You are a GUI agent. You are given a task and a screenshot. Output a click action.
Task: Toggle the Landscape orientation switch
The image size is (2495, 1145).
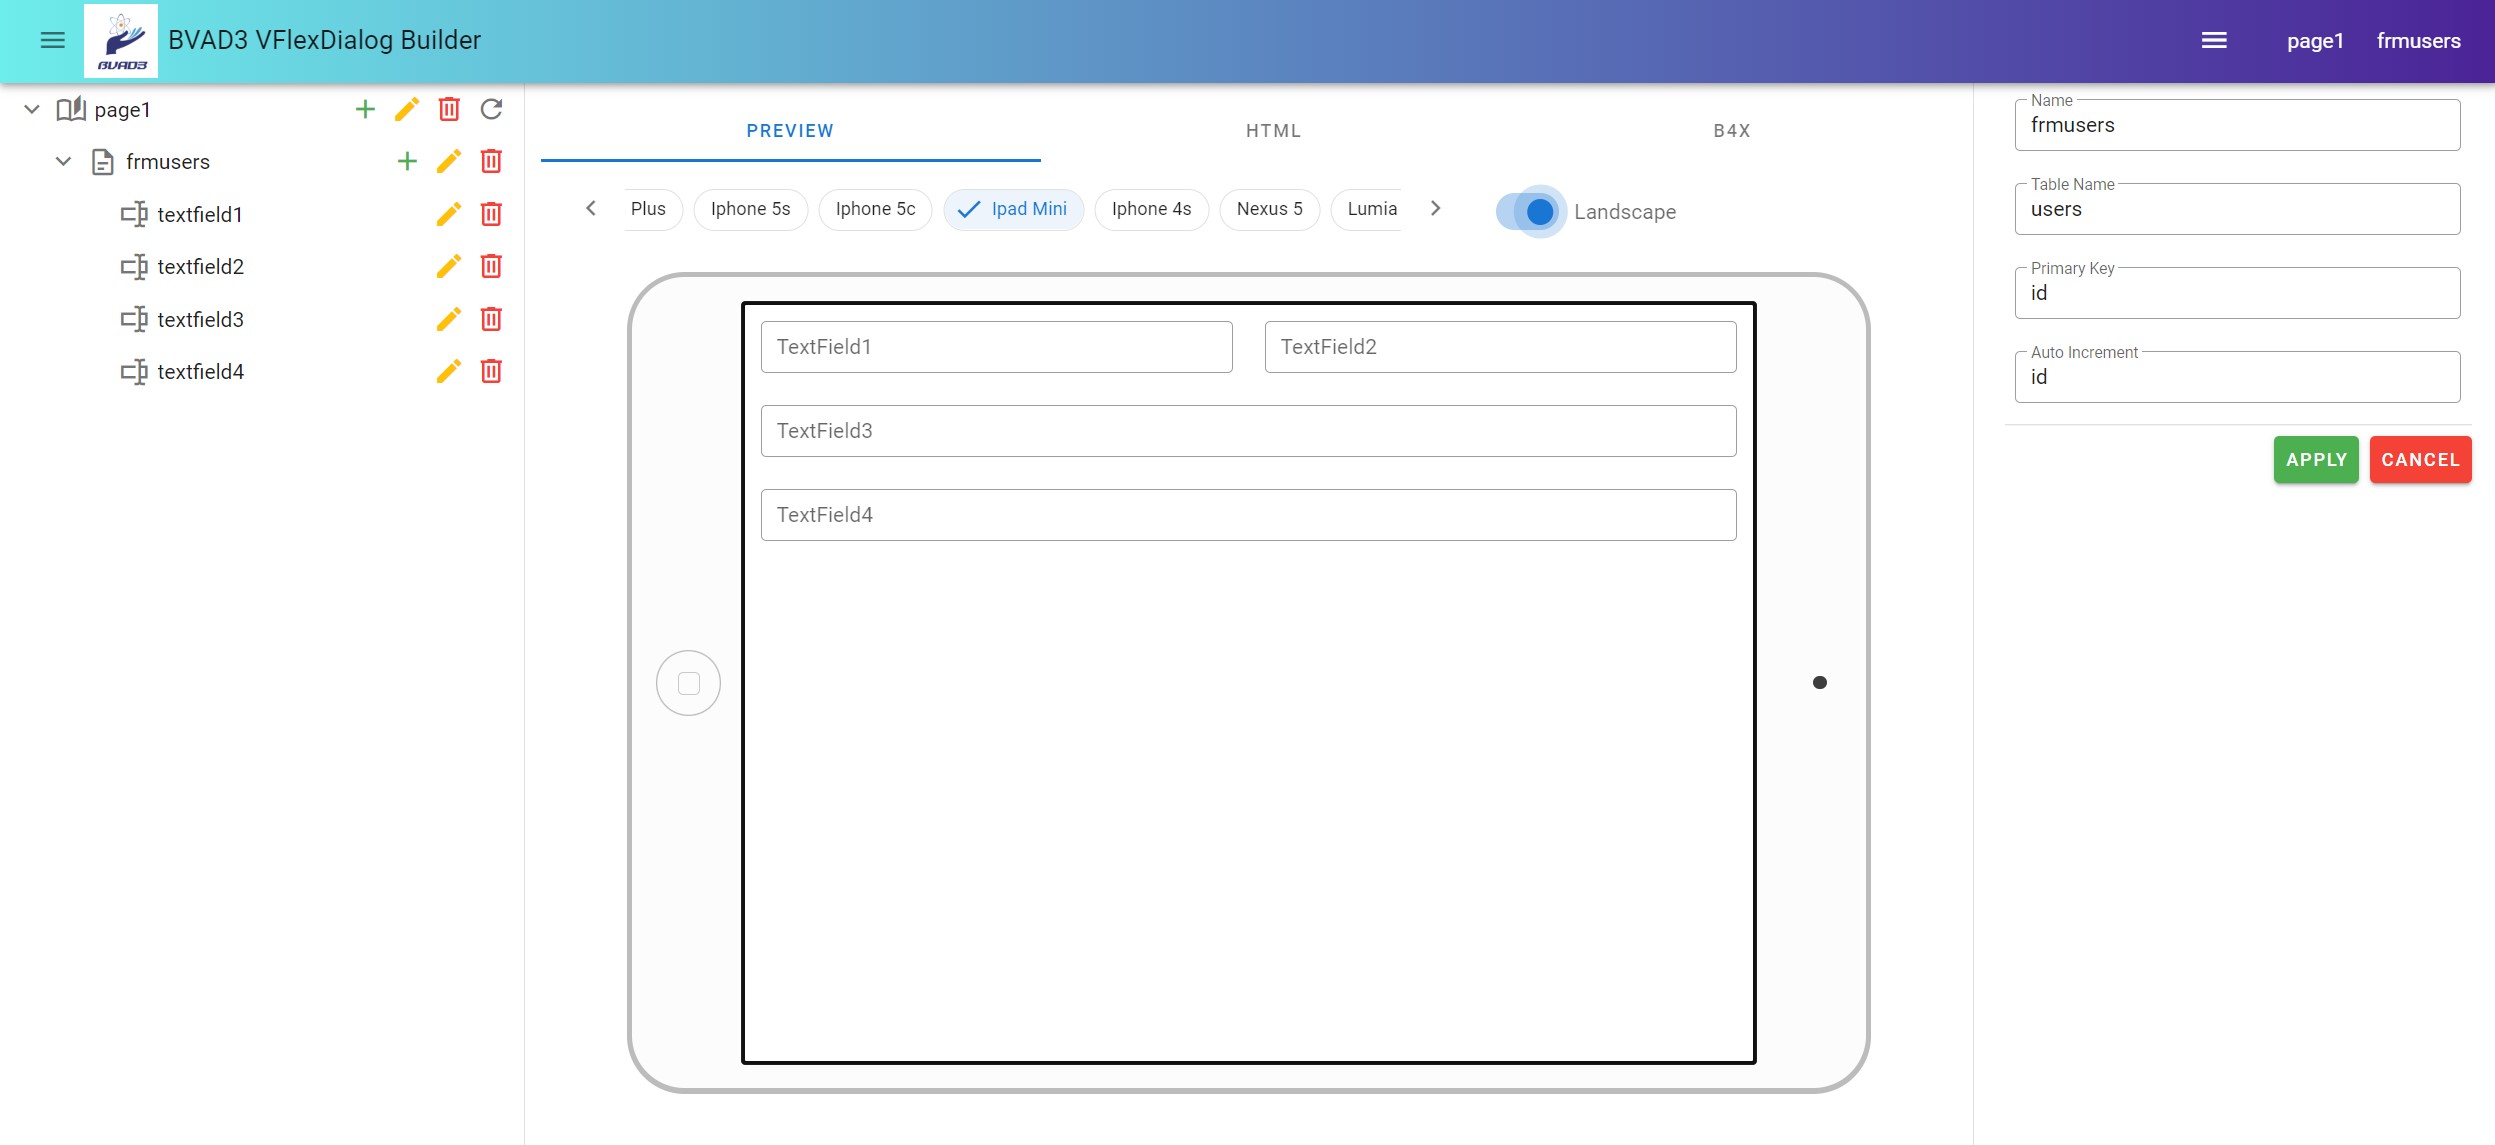(1531, 211)
